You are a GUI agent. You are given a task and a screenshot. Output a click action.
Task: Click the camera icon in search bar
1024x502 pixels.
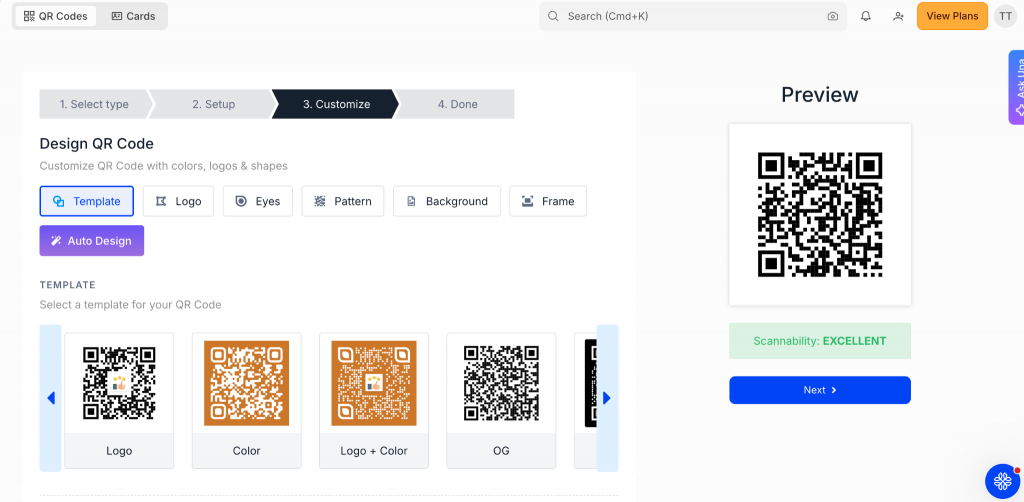[832, 16]
